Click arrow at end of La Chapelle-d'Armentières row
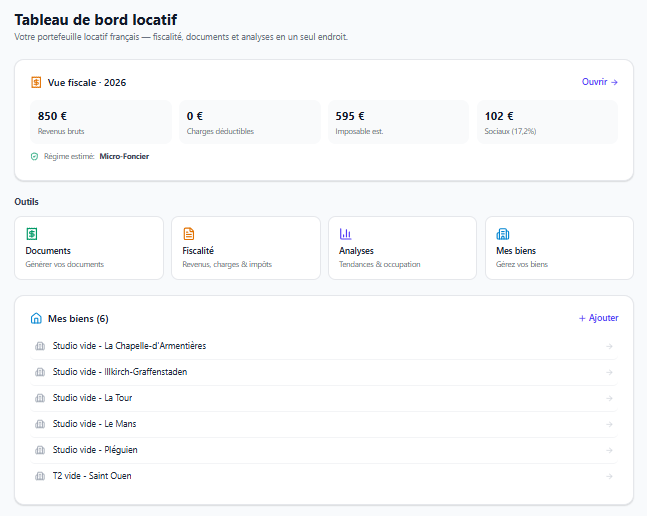The height and width of the screenshot is (516, 647). click(x=609, y=346)
